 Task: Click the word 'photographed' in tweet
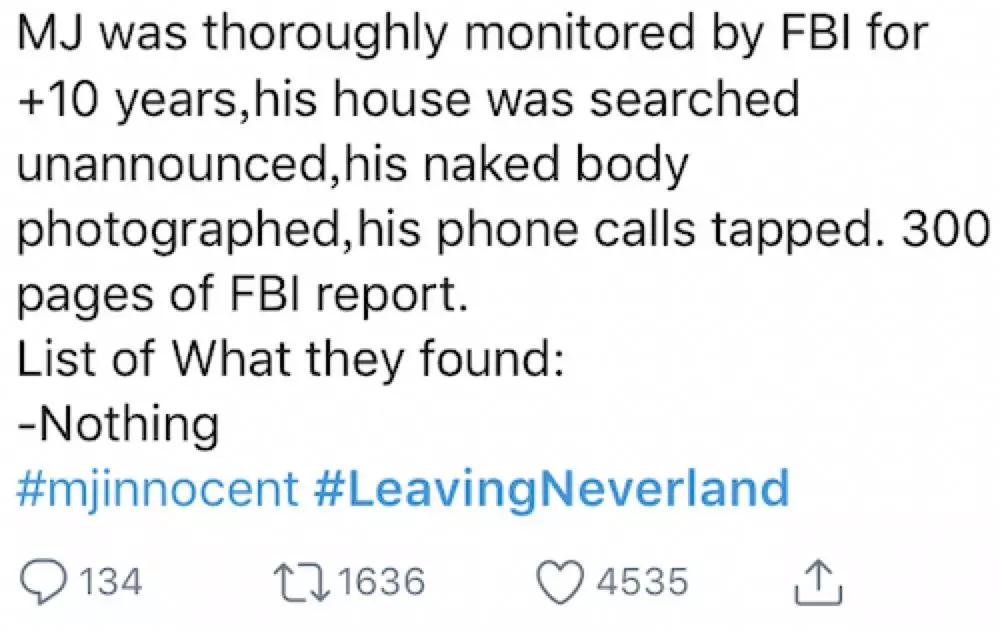(x=179, y=230)
